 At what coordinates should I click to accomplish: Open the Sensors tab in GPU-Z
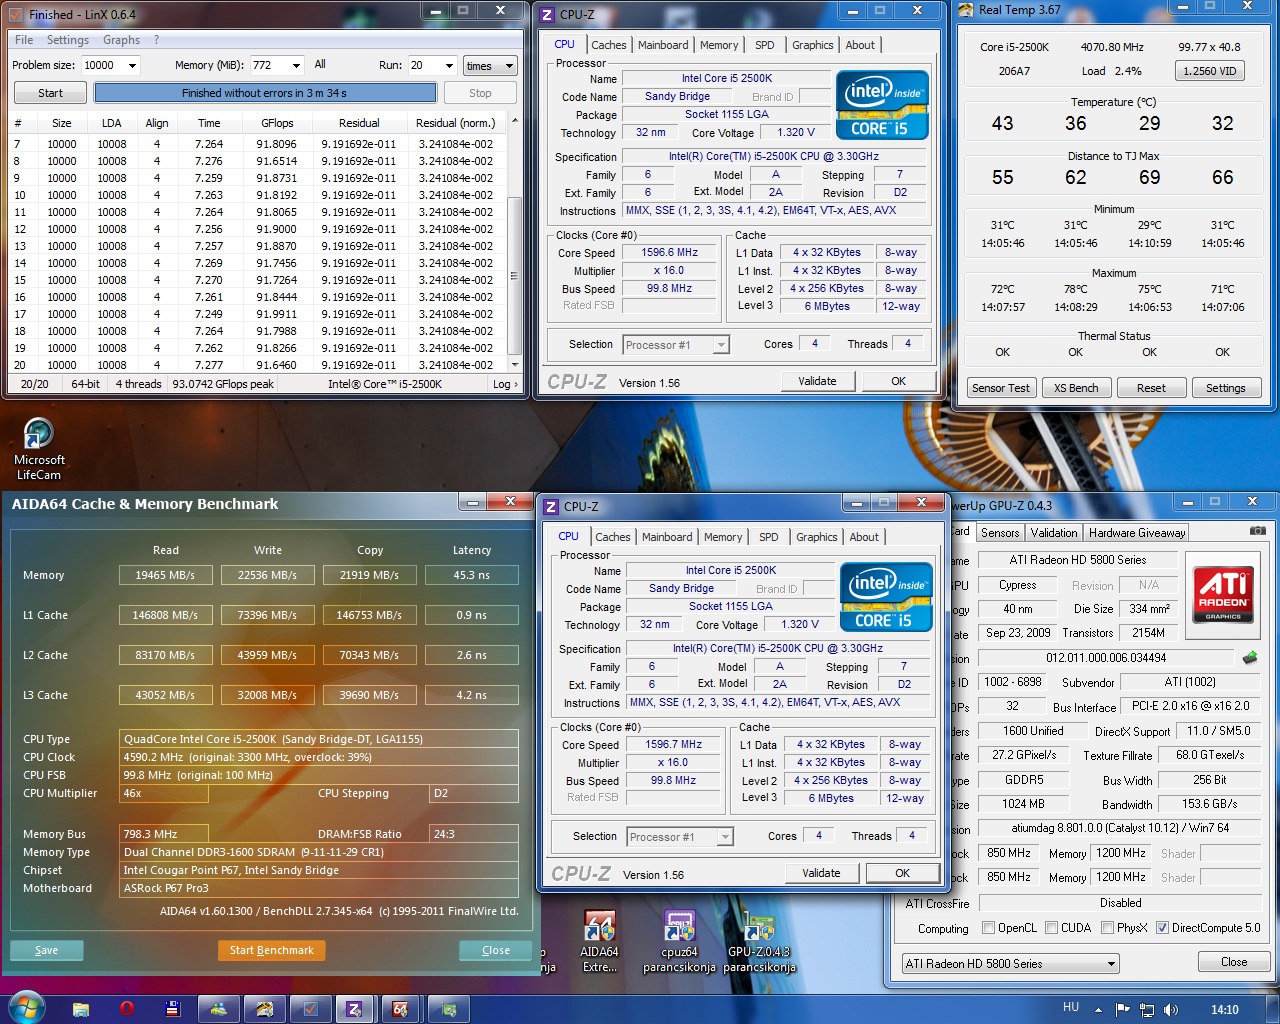[x=1000, y=533]
